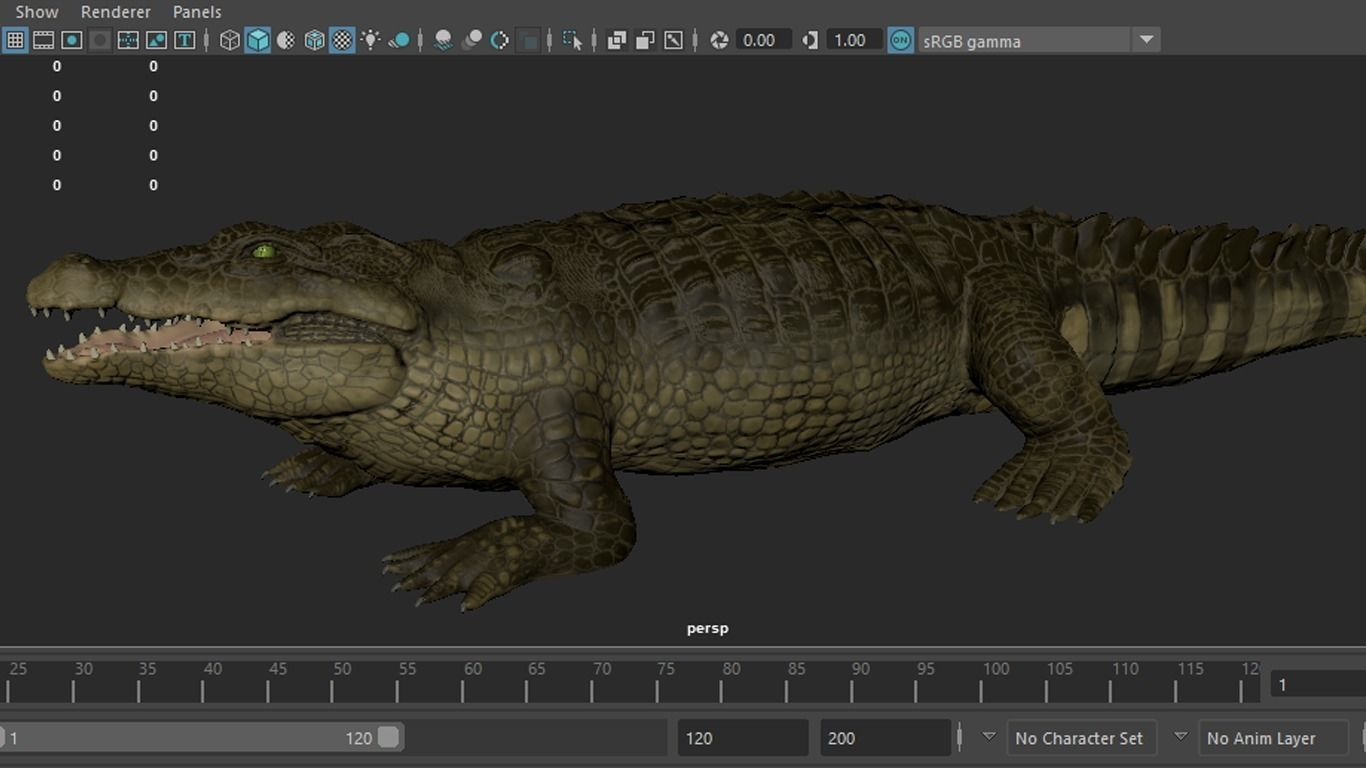
Task: Jump to frame 100 on time slider
Action: point(981,690)
